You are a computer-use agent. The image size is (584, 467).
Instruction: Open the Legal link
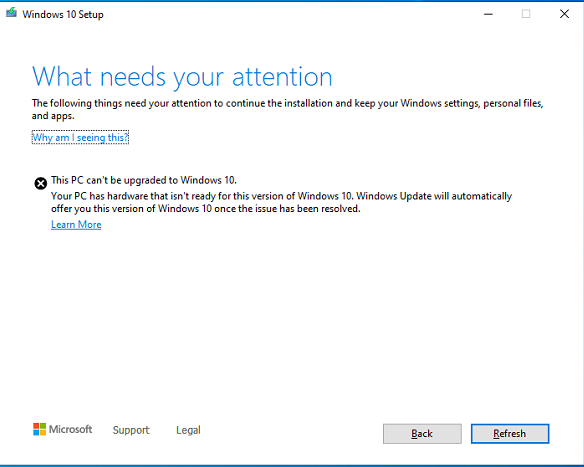point(188,430)
